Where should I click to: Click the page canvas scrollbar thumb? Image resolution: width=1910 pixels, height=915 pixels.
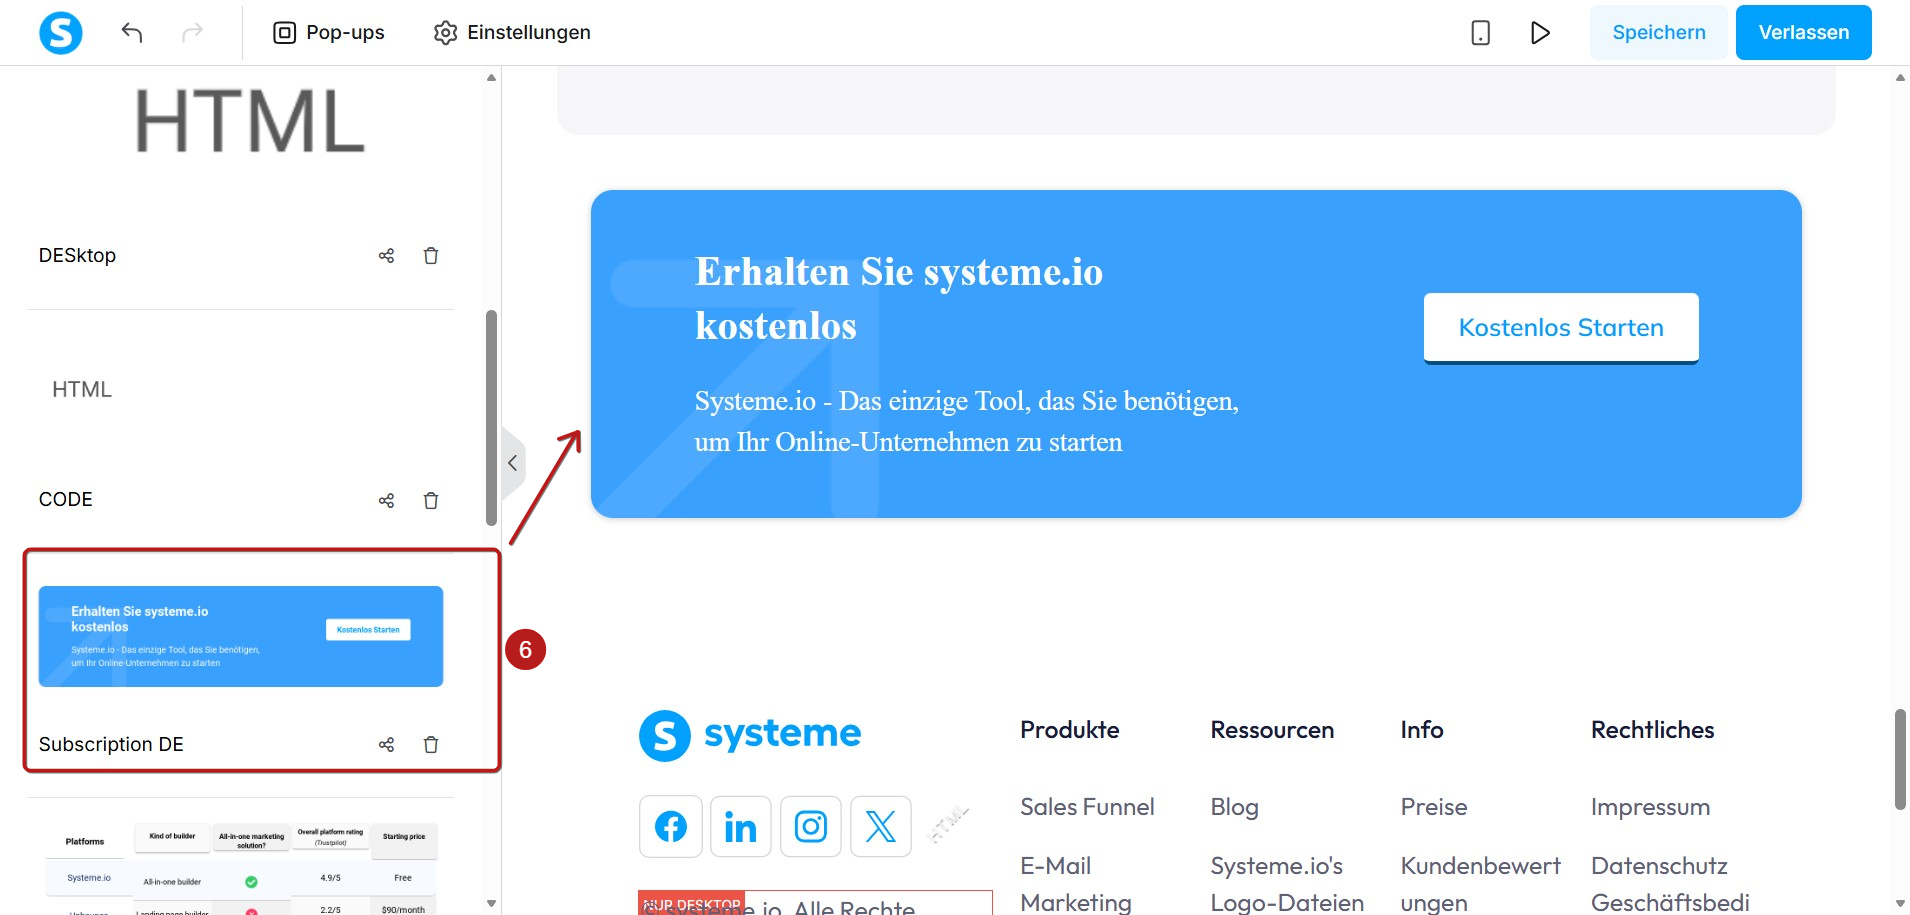point(1900,760)
